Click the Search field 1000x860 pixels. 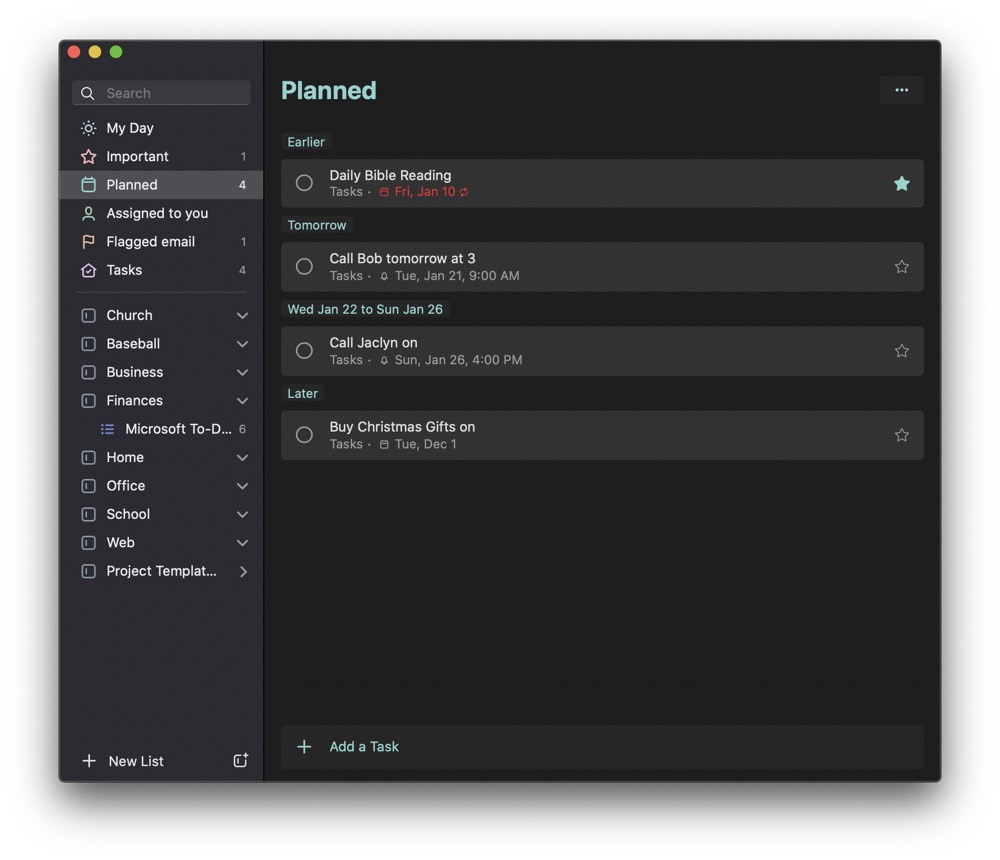pos(161,93)
